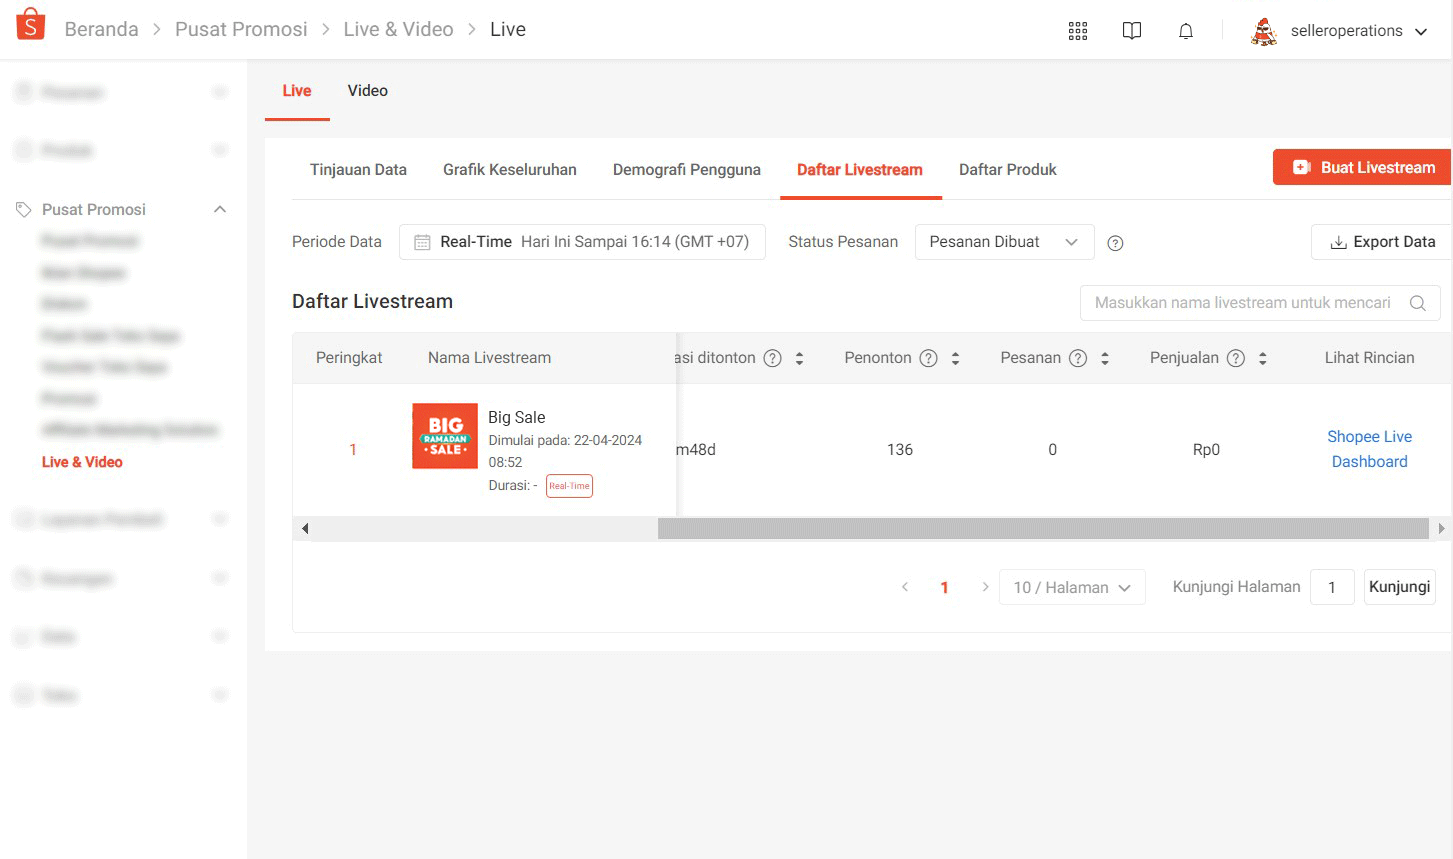Open the seller education book icon
The height and width of the screenshot is (859, 1453).
1132,31
